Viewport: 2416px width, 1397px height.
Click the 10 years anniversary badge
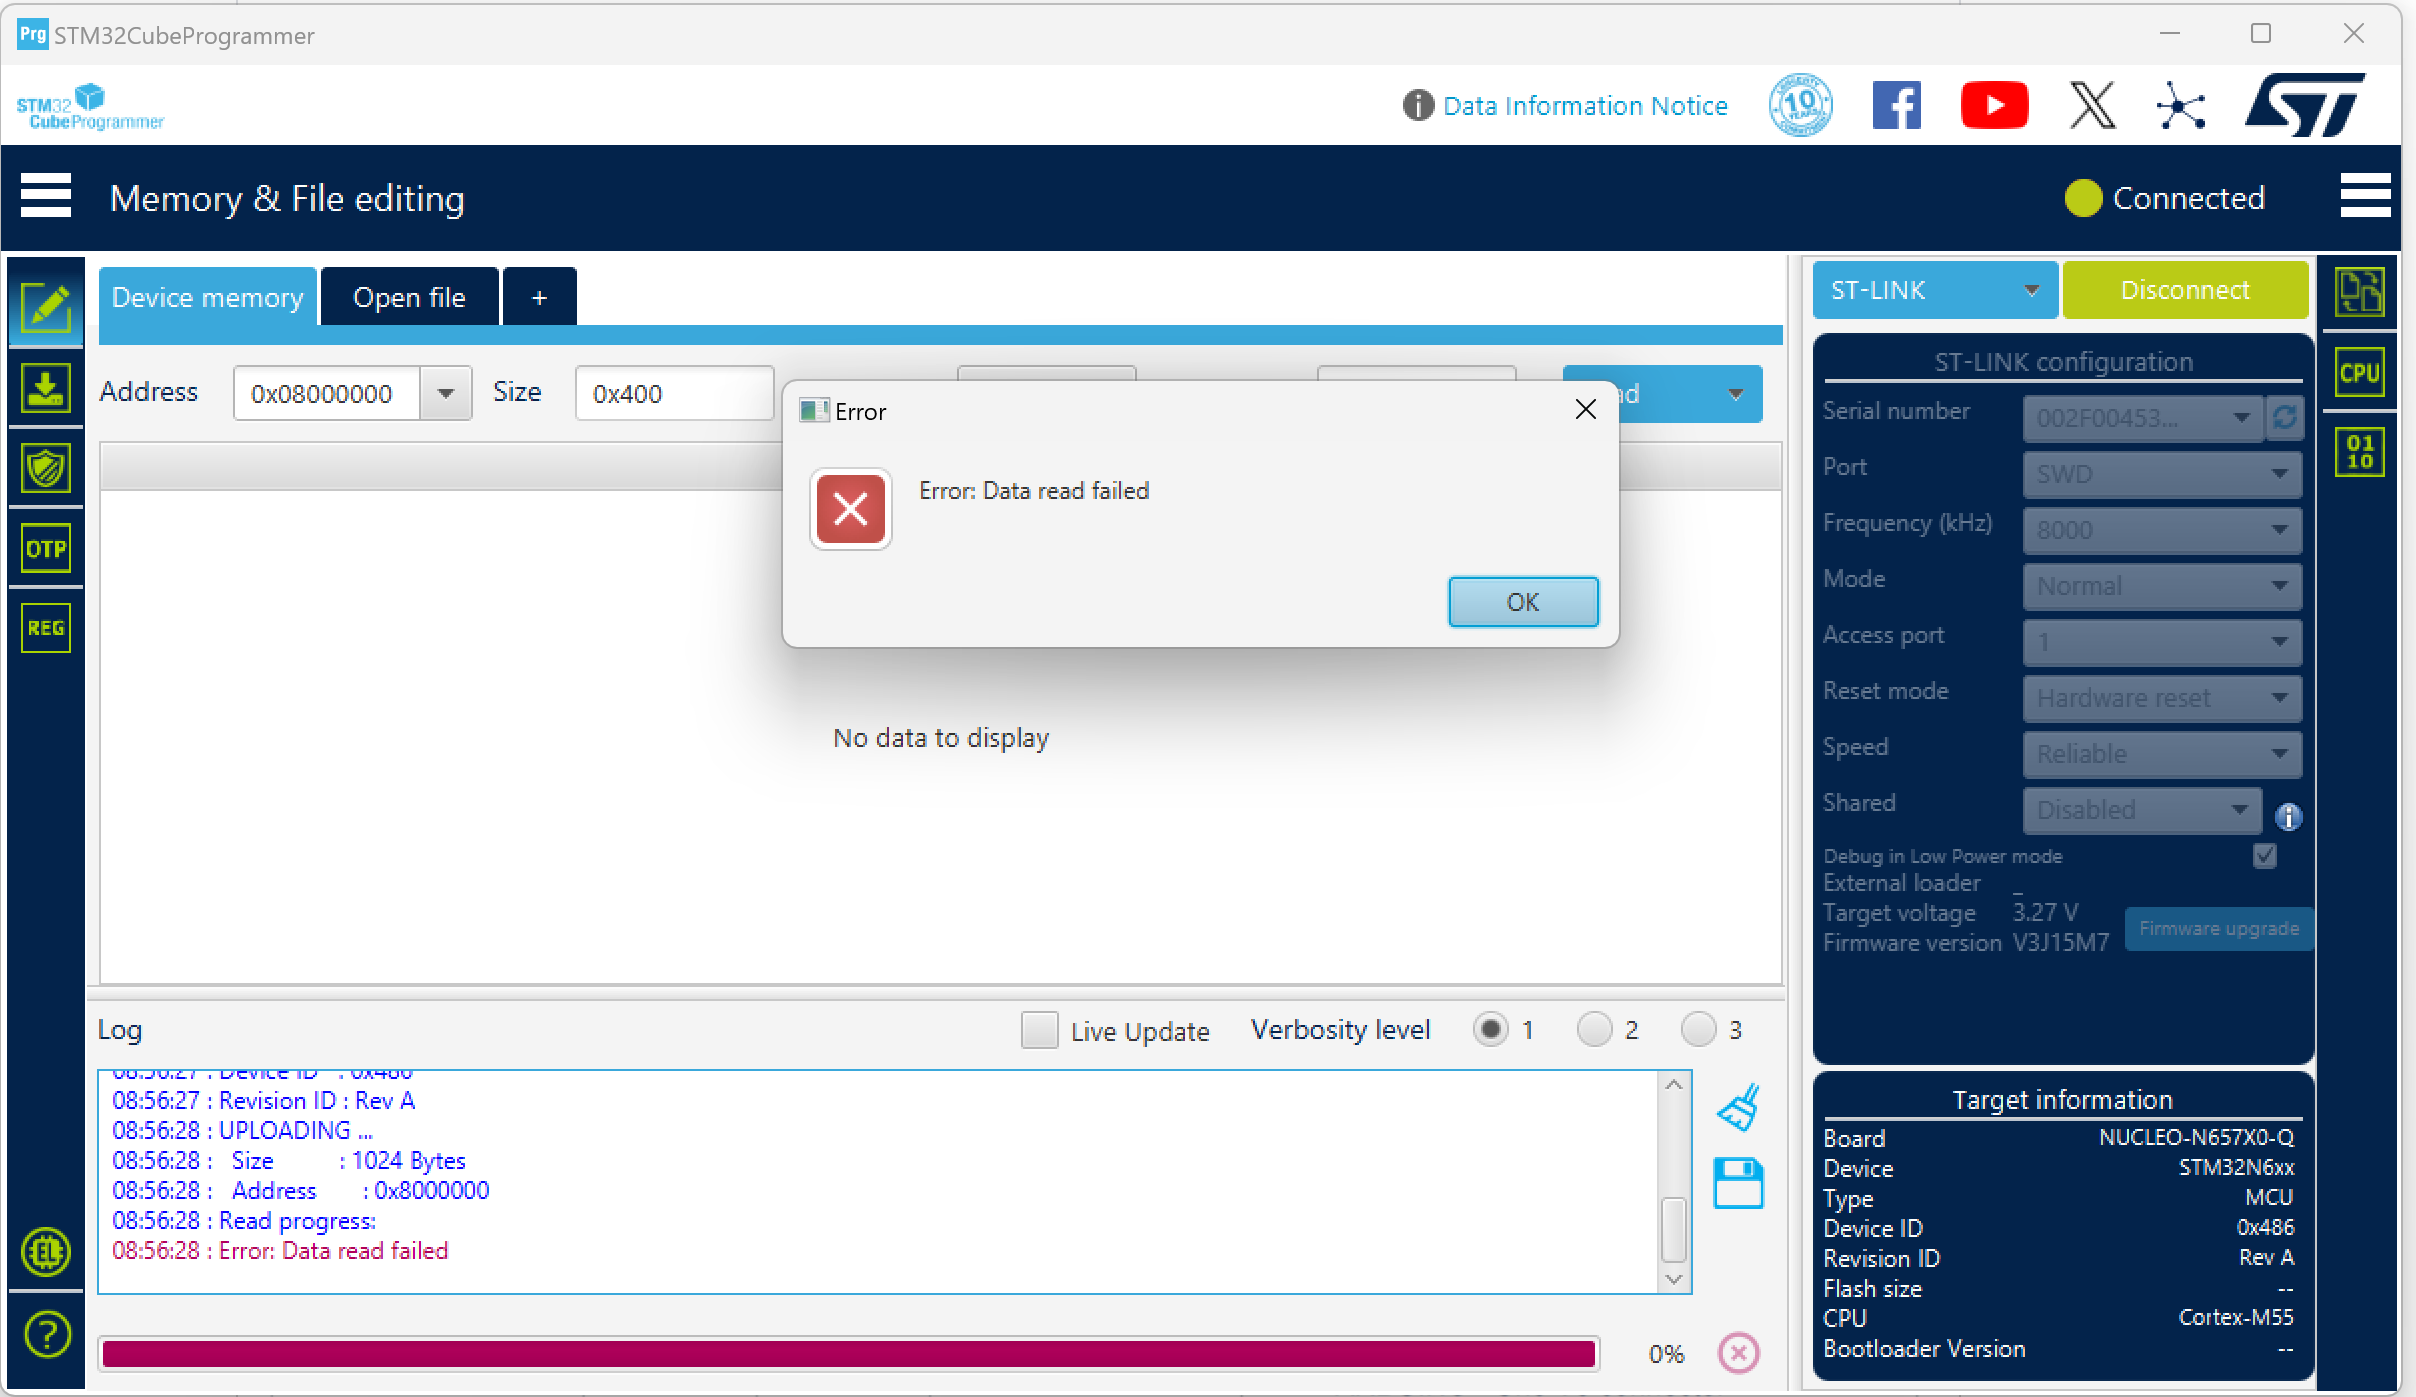pyautogui.click(x=1800, y=105)
